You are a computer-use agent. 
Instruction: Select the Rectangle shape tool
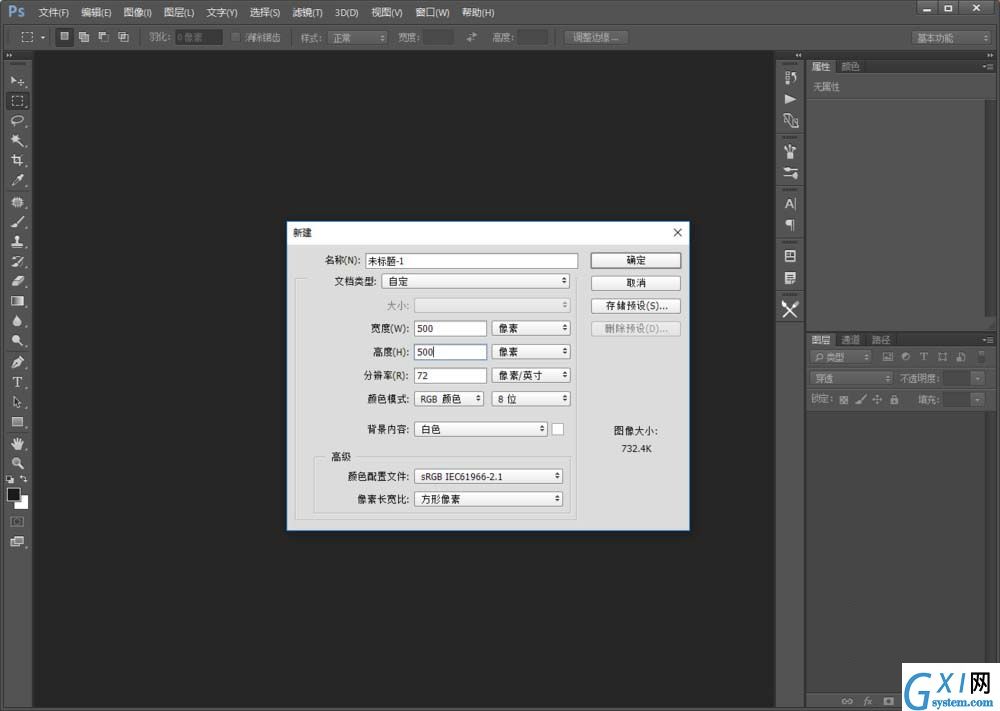tap(17, 421)
